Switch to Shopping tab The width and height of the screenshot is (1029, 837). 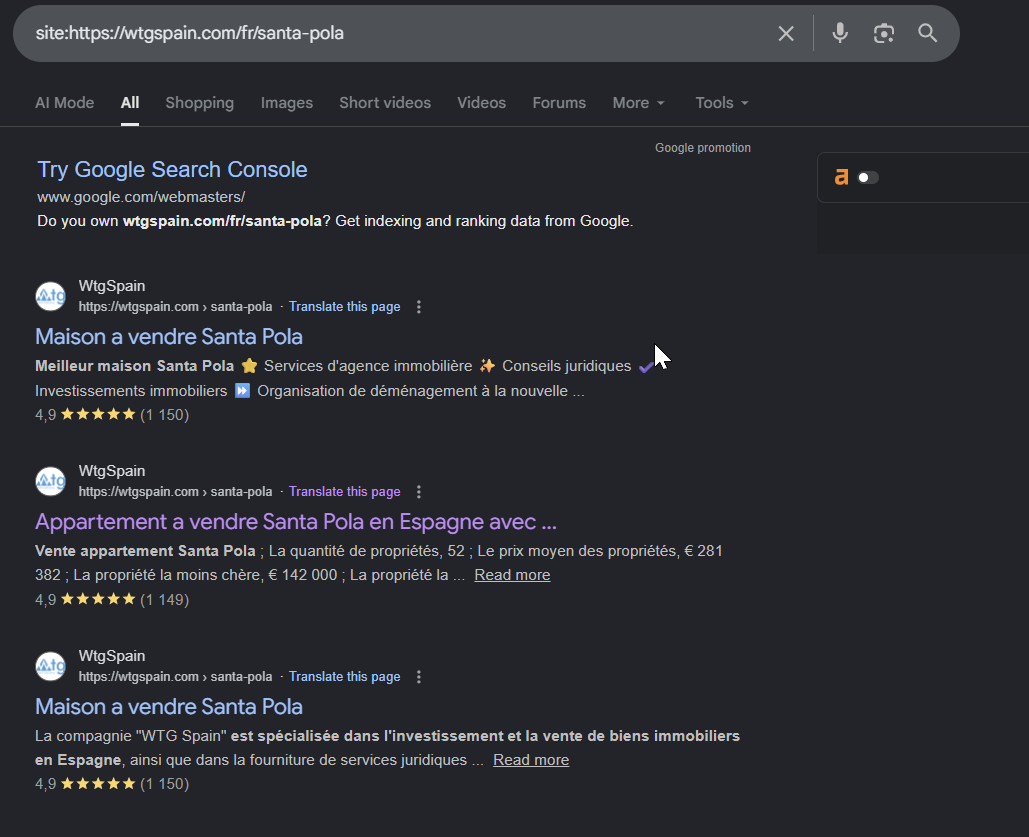[200, 103]
